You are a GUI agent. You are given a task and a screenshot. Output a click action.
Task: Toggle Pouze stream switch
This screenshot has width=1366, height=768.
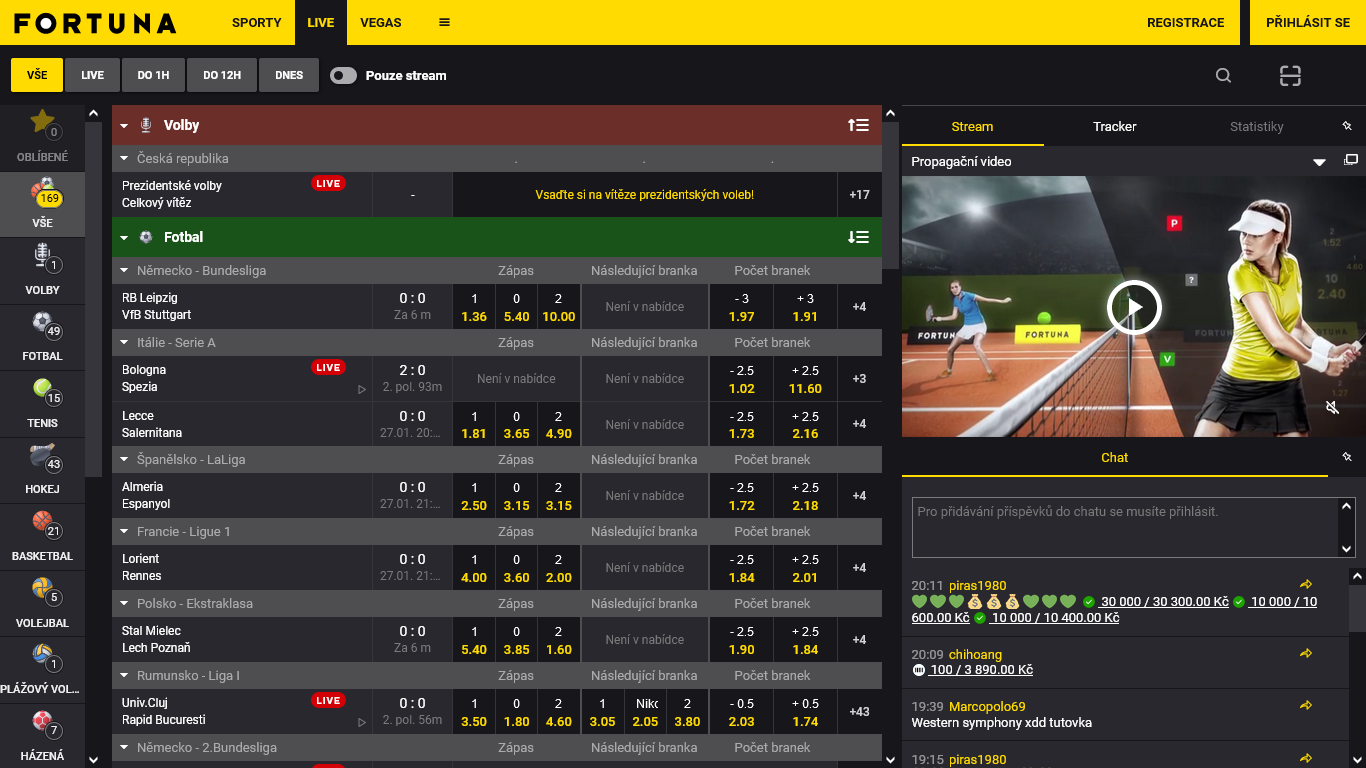pos(343,75)
